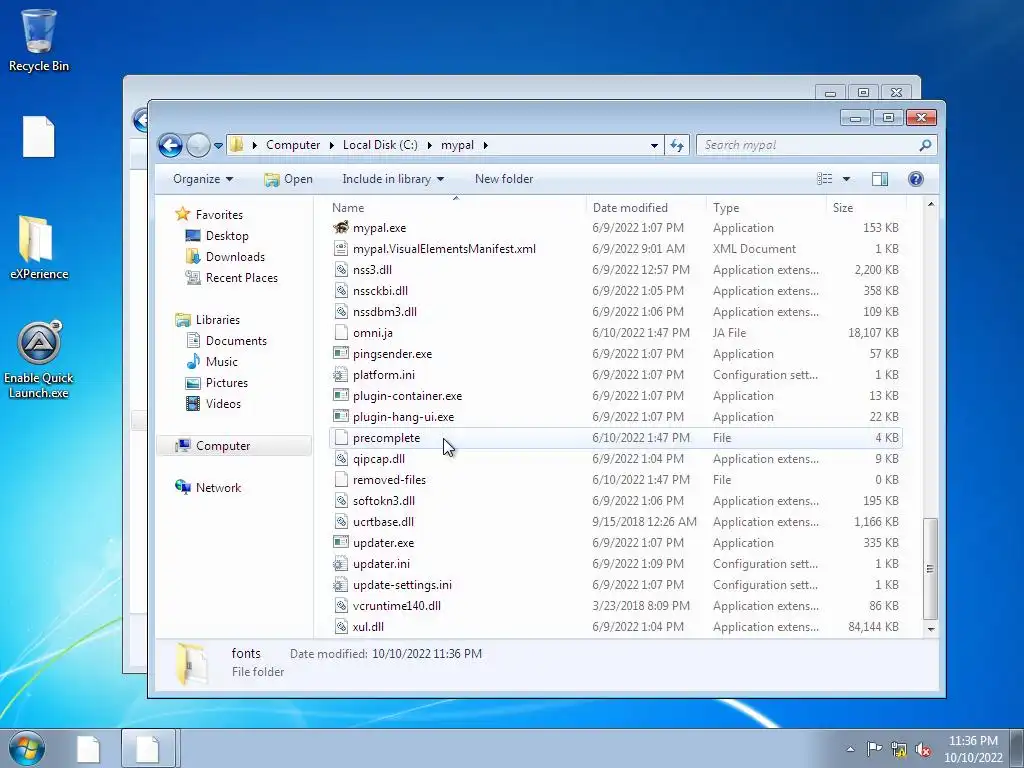Open the view options dropdown arrow

[846, 179]
